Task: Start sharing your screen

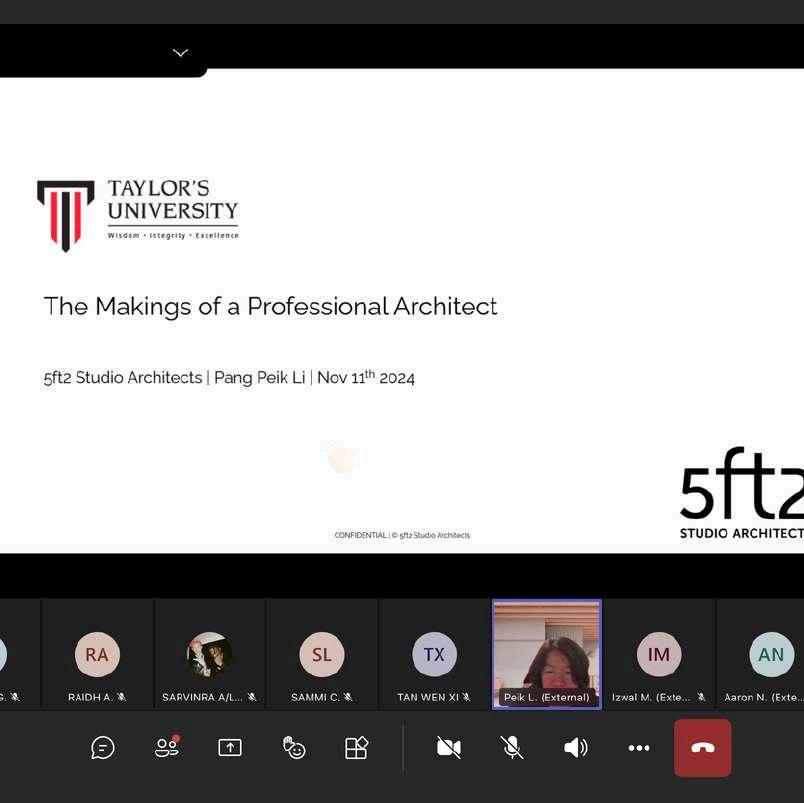Action: point(230,748)
